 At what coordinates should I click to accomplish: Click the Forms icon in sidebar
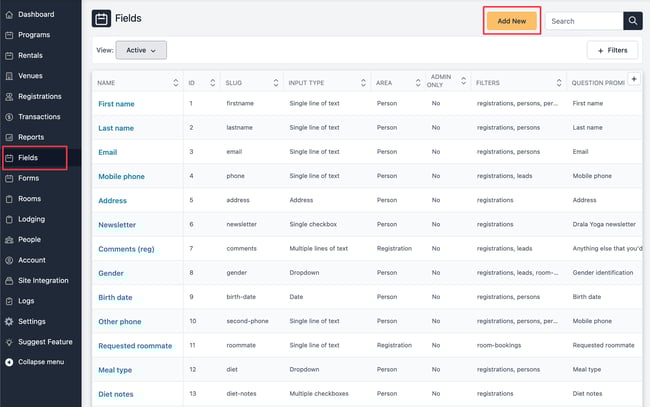(x=9, y=179)
